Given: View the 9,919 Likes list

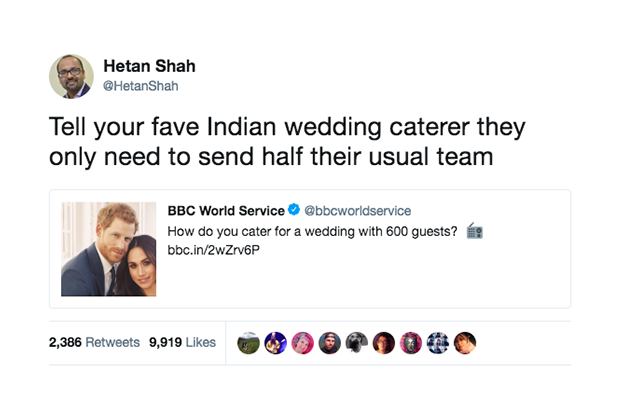Looking at the screenshot, I should tap(182, 342).
